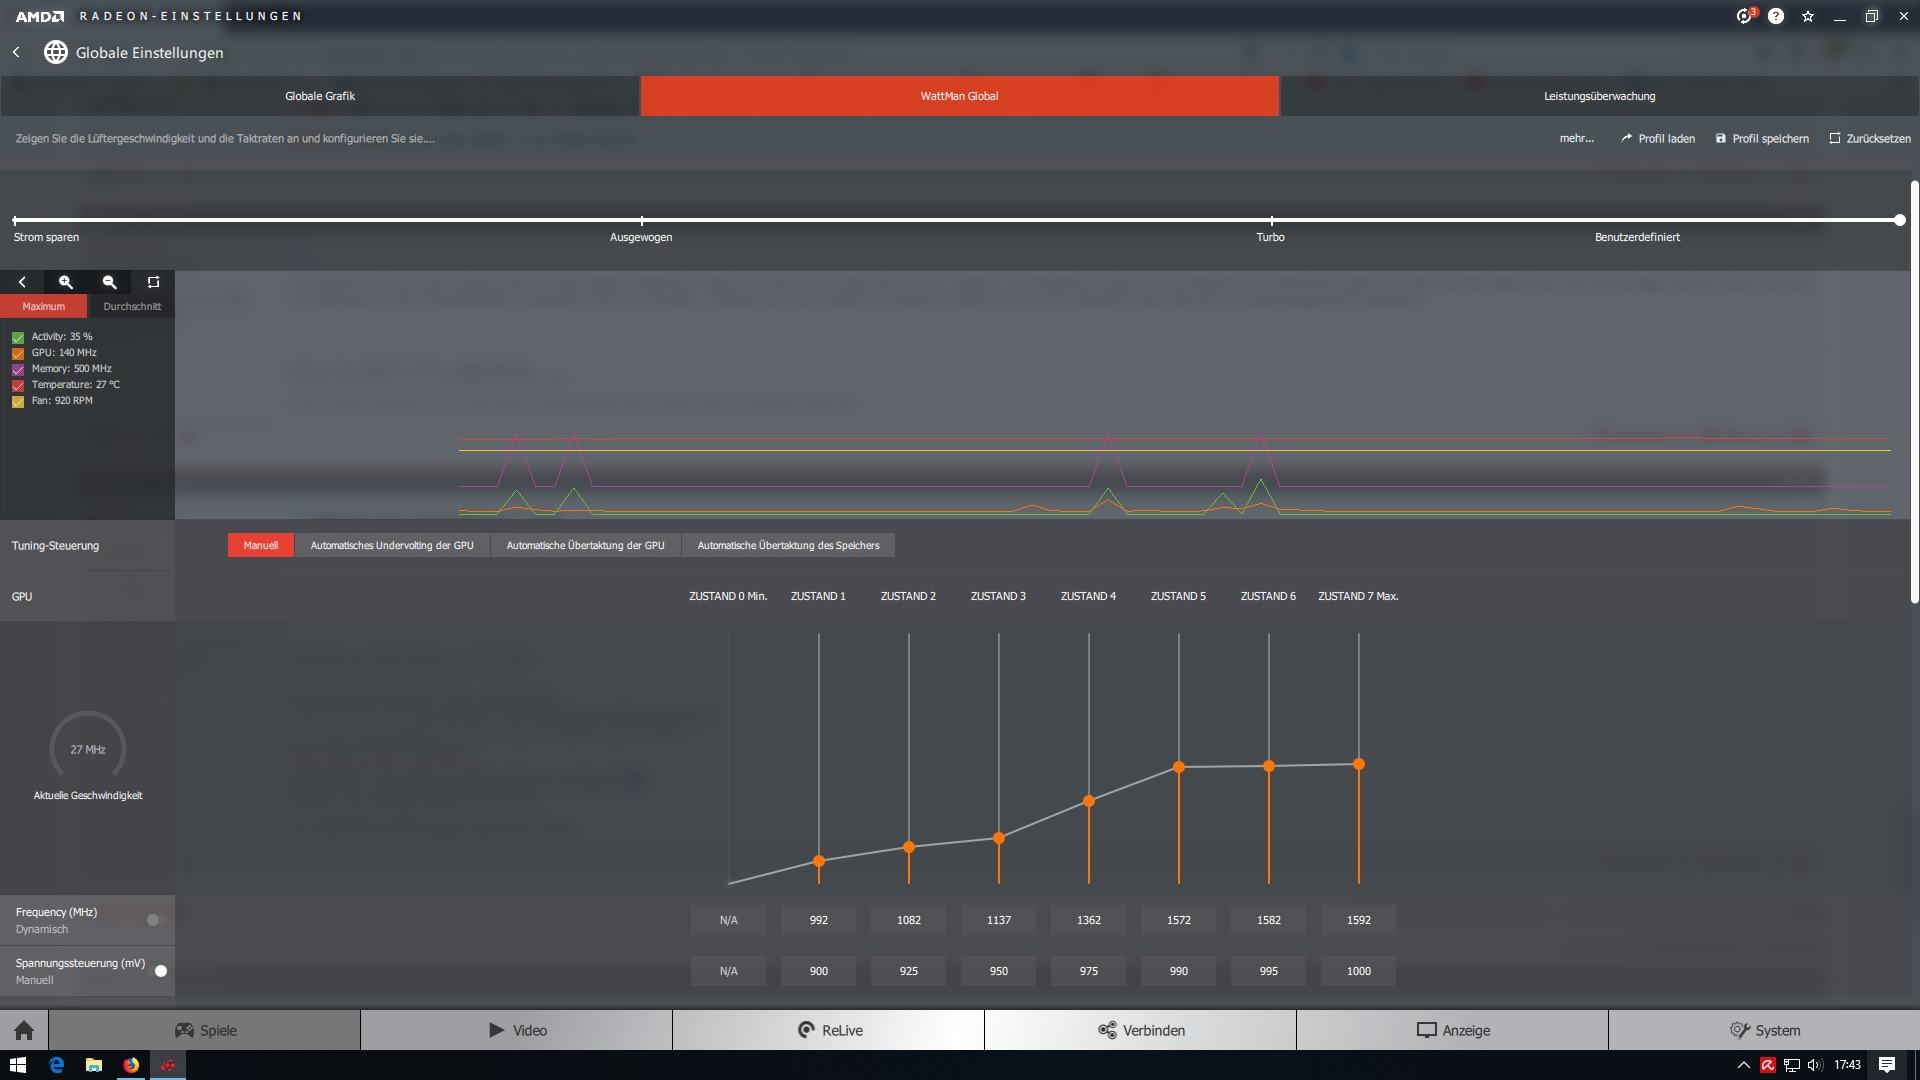Open the help question mark icon
The width and height of the screenshot is (1920, 1080).
click(x=1776, y=16)
